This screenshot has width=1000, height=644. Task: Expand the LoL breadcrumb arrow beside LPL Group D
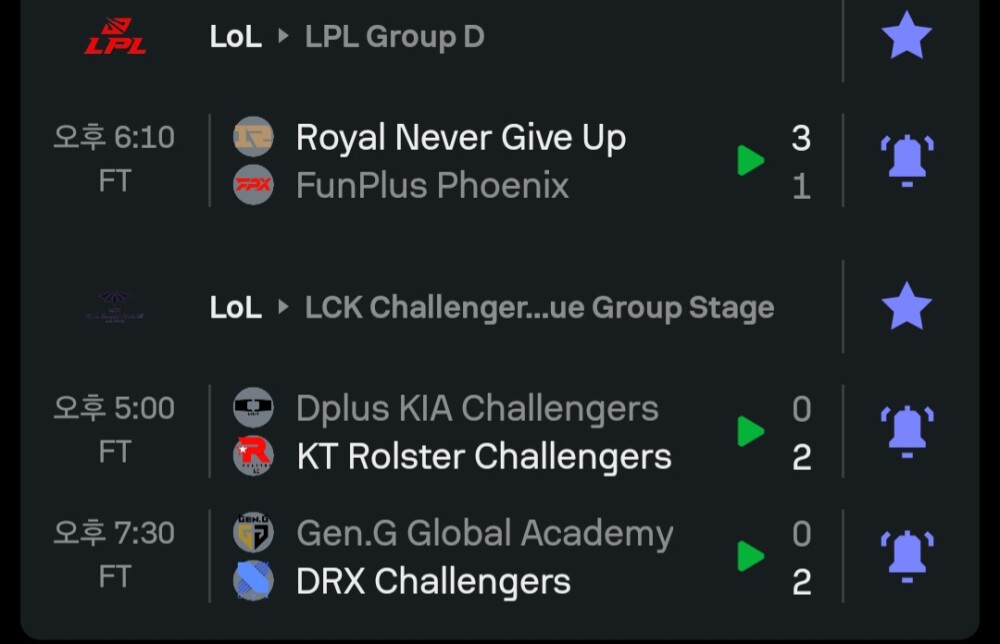pyautogui.click(x=283, y=37)
